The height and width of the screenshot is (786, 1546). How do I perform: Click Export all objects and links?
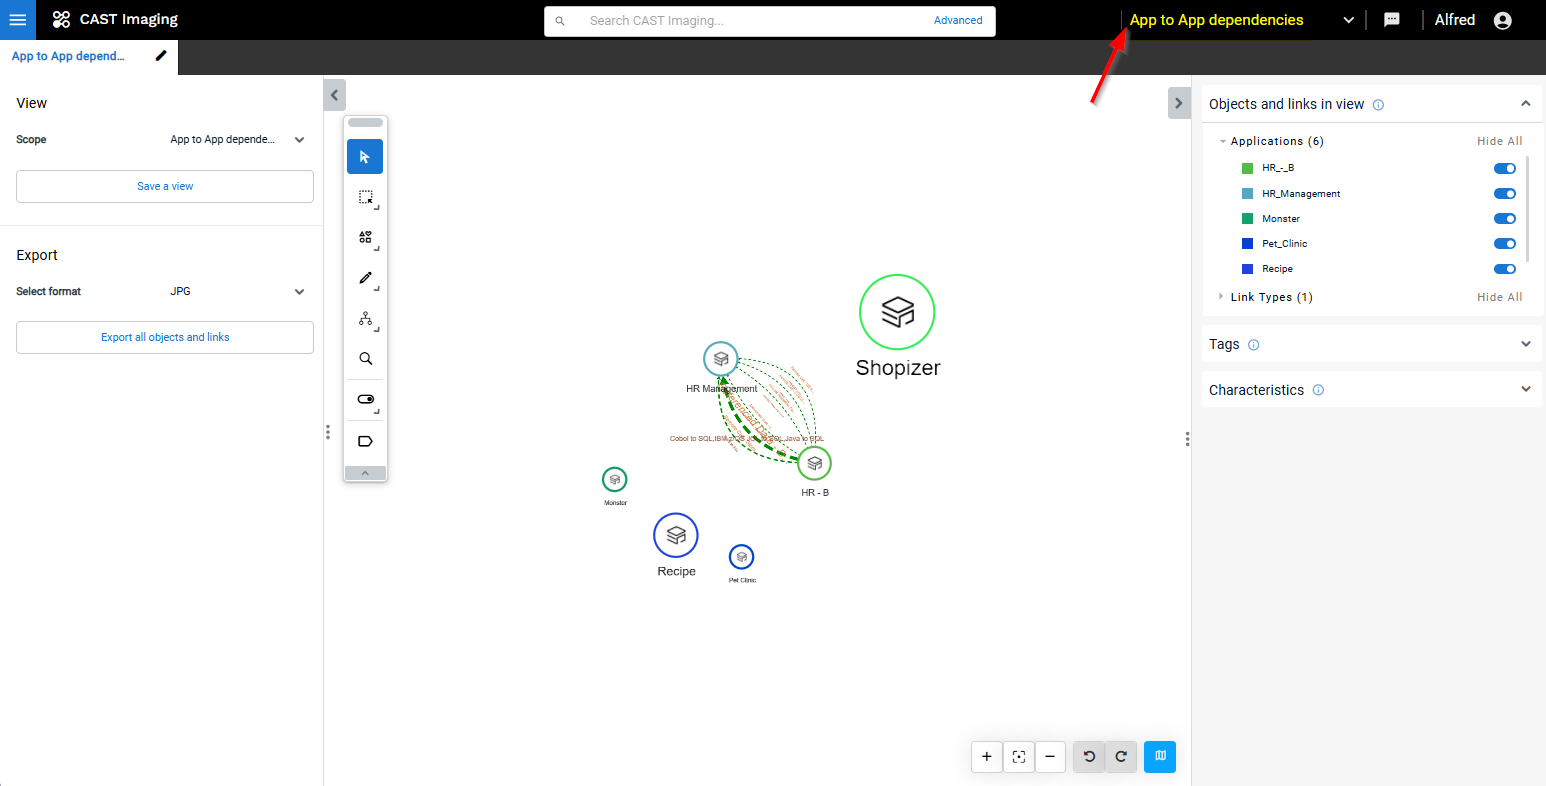click(x=165, y=337)
